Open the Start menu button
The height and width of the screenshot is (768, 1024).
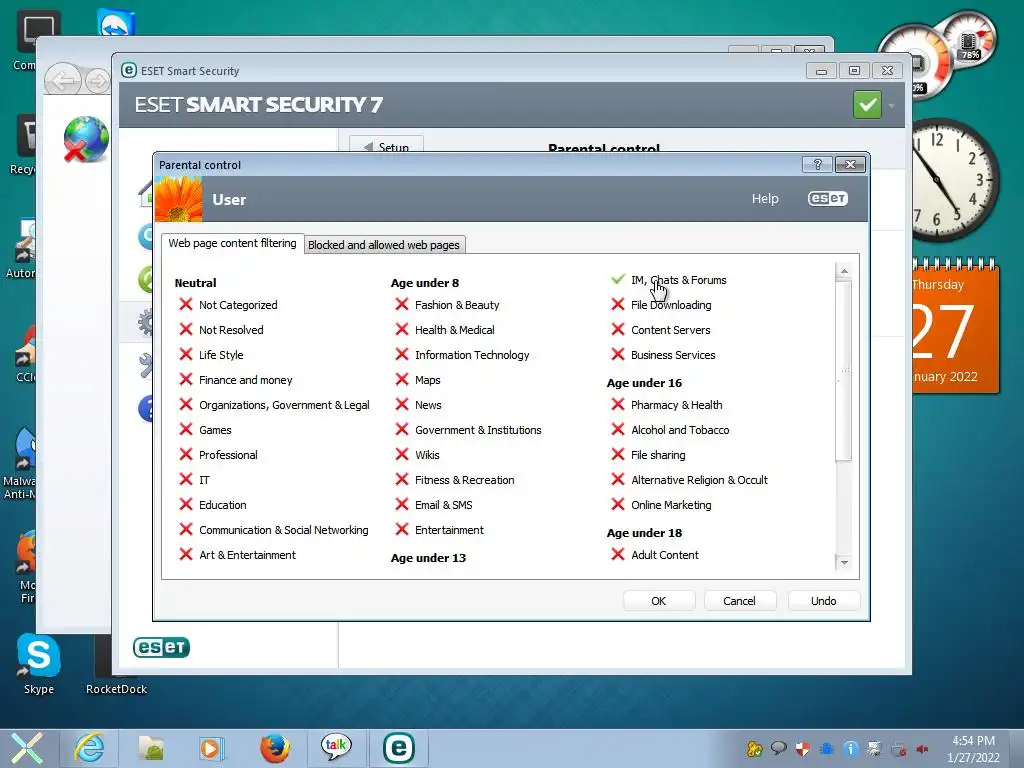27,748
